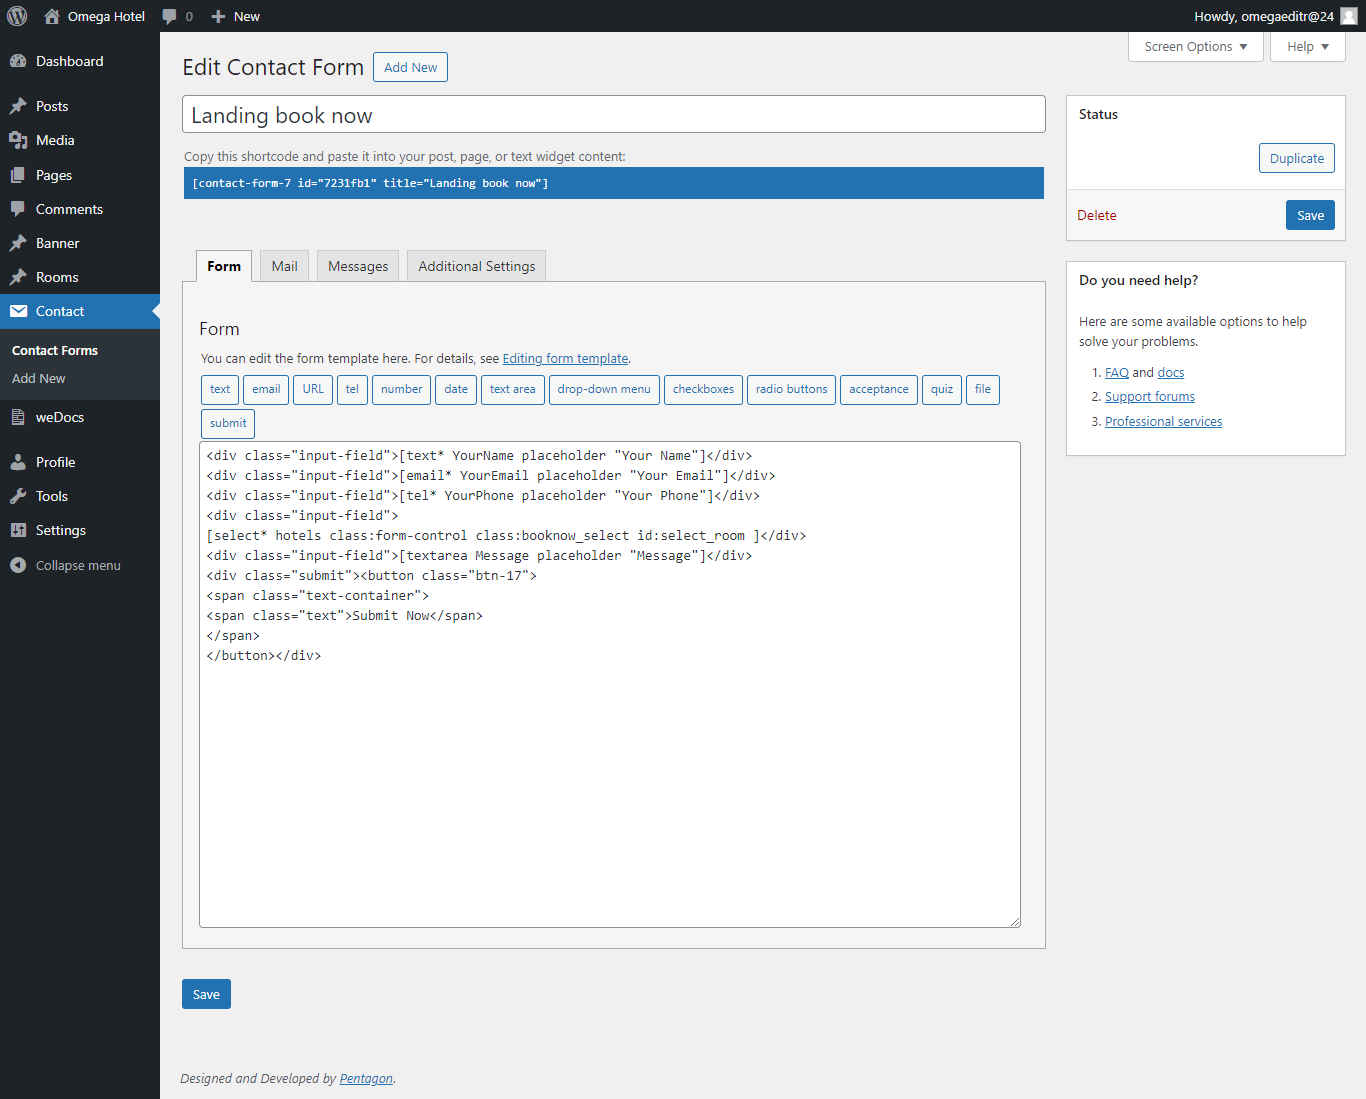Insert a drop-down menu form tag
The image size is (1366, 1099).
coord(603,389)
